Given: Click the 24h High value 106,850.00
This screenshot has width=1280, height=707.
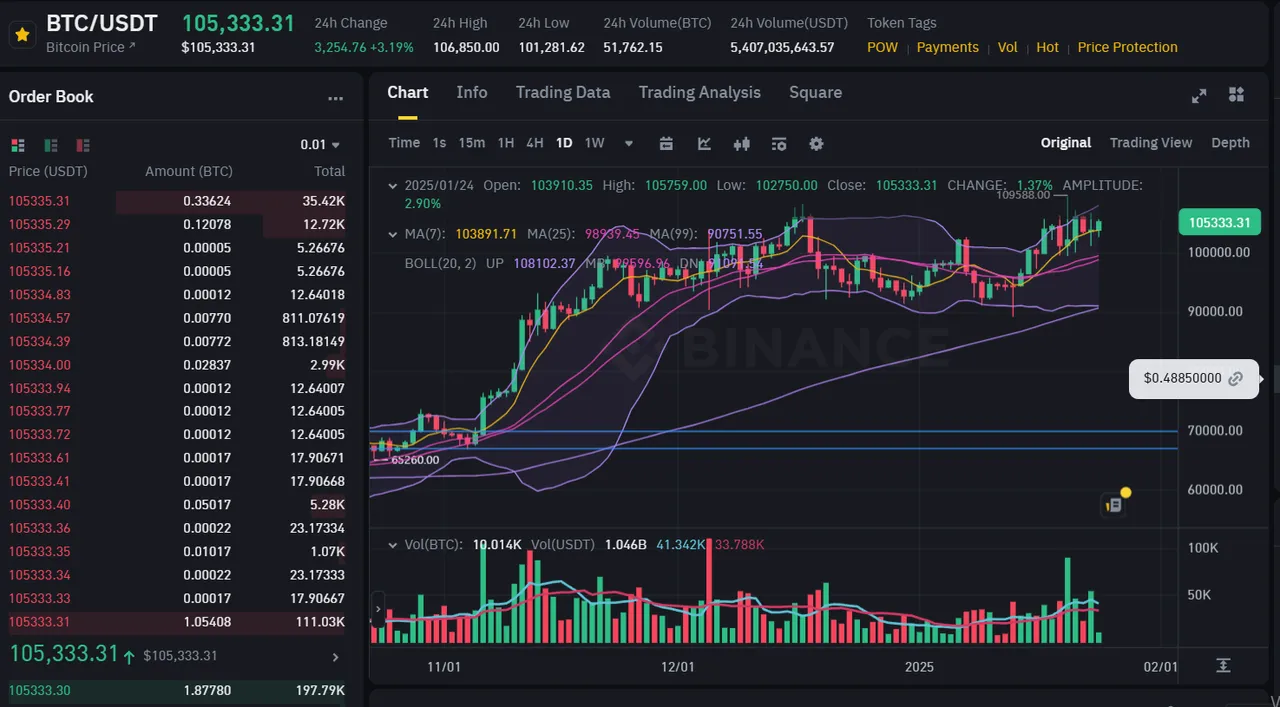Looking at the screenshot, I should click(x=466, y=47).
